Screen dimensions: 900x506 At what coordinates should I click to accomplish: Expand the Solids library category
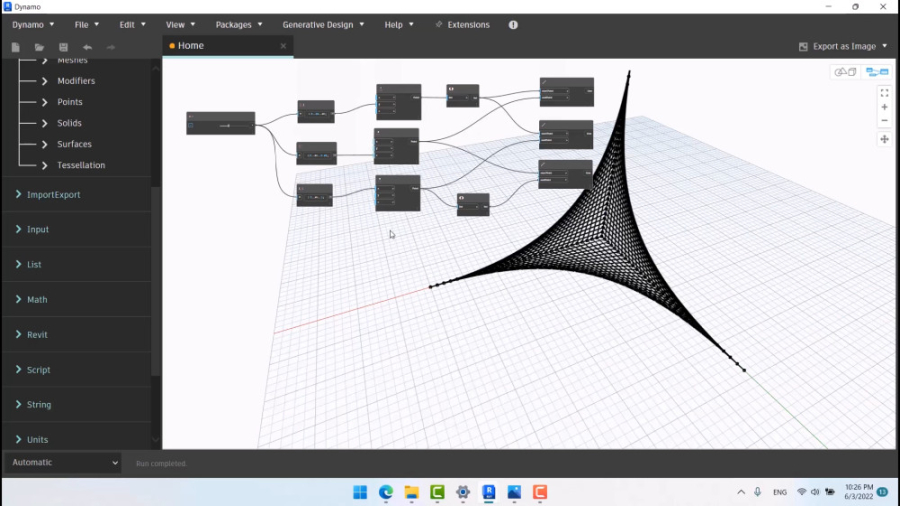point(44,123)
